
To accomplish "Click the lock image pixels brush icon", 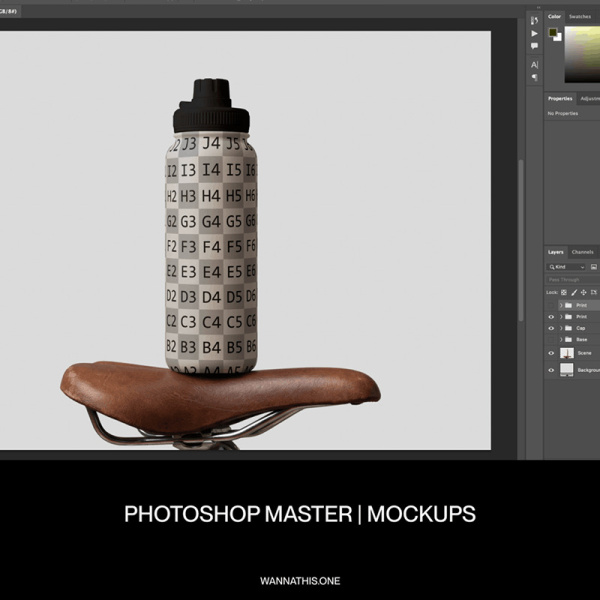I will point(574,292).
